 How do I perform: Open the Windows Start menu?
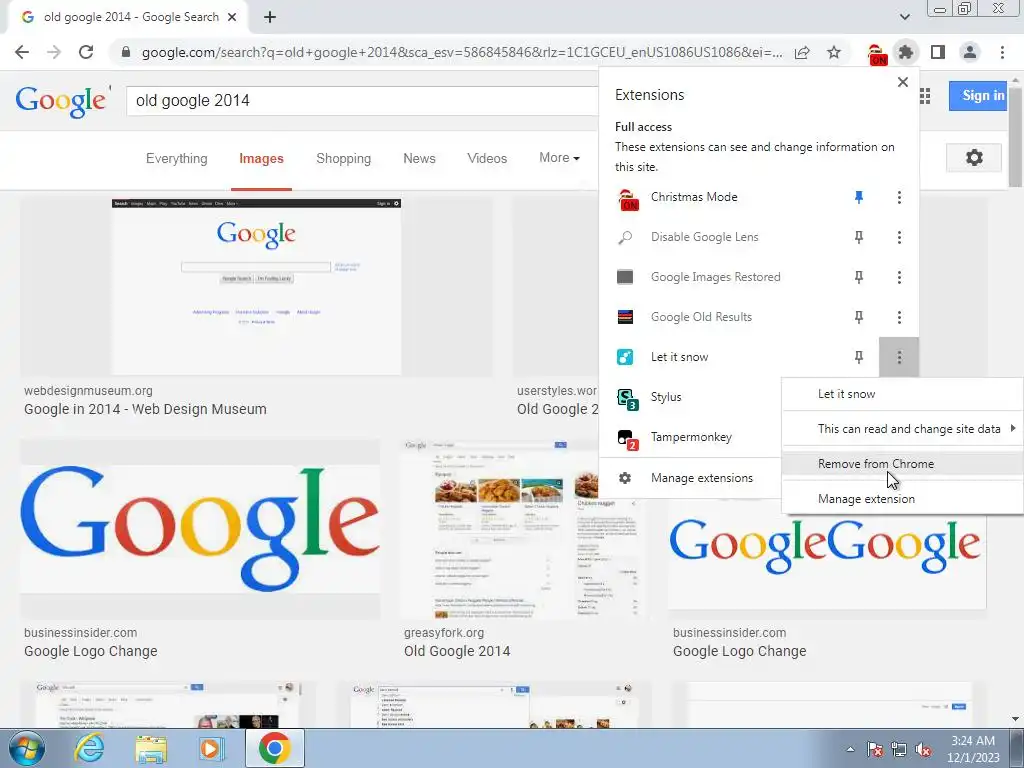pos(27,748)
